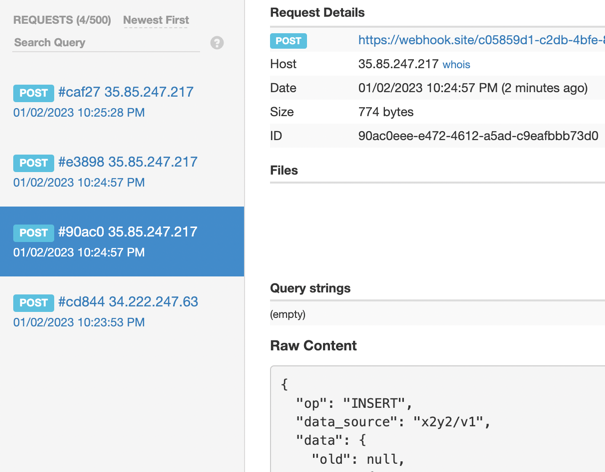
Task: Click the request ID value starting 90ac0eee
Action: [x=478, y=136]
